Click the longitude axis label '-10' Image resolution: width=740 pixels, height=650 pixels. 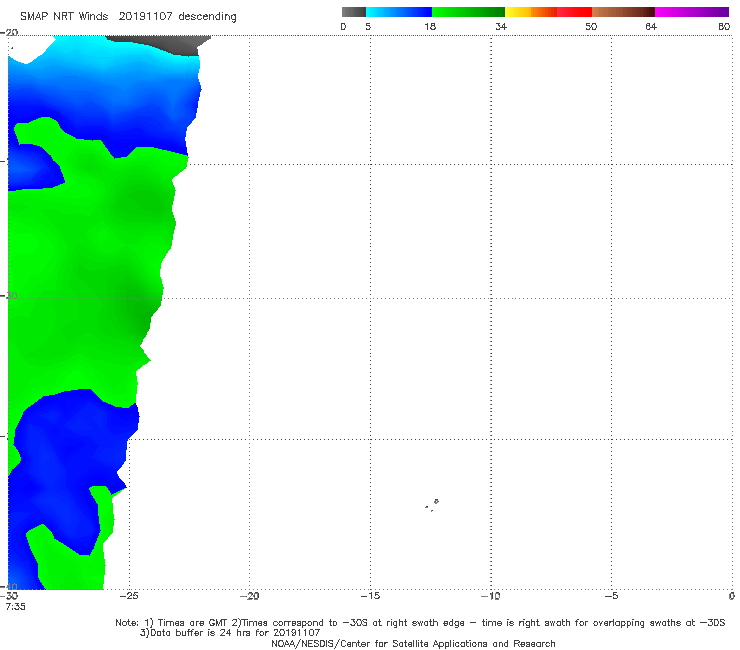[x=491, y=596]
